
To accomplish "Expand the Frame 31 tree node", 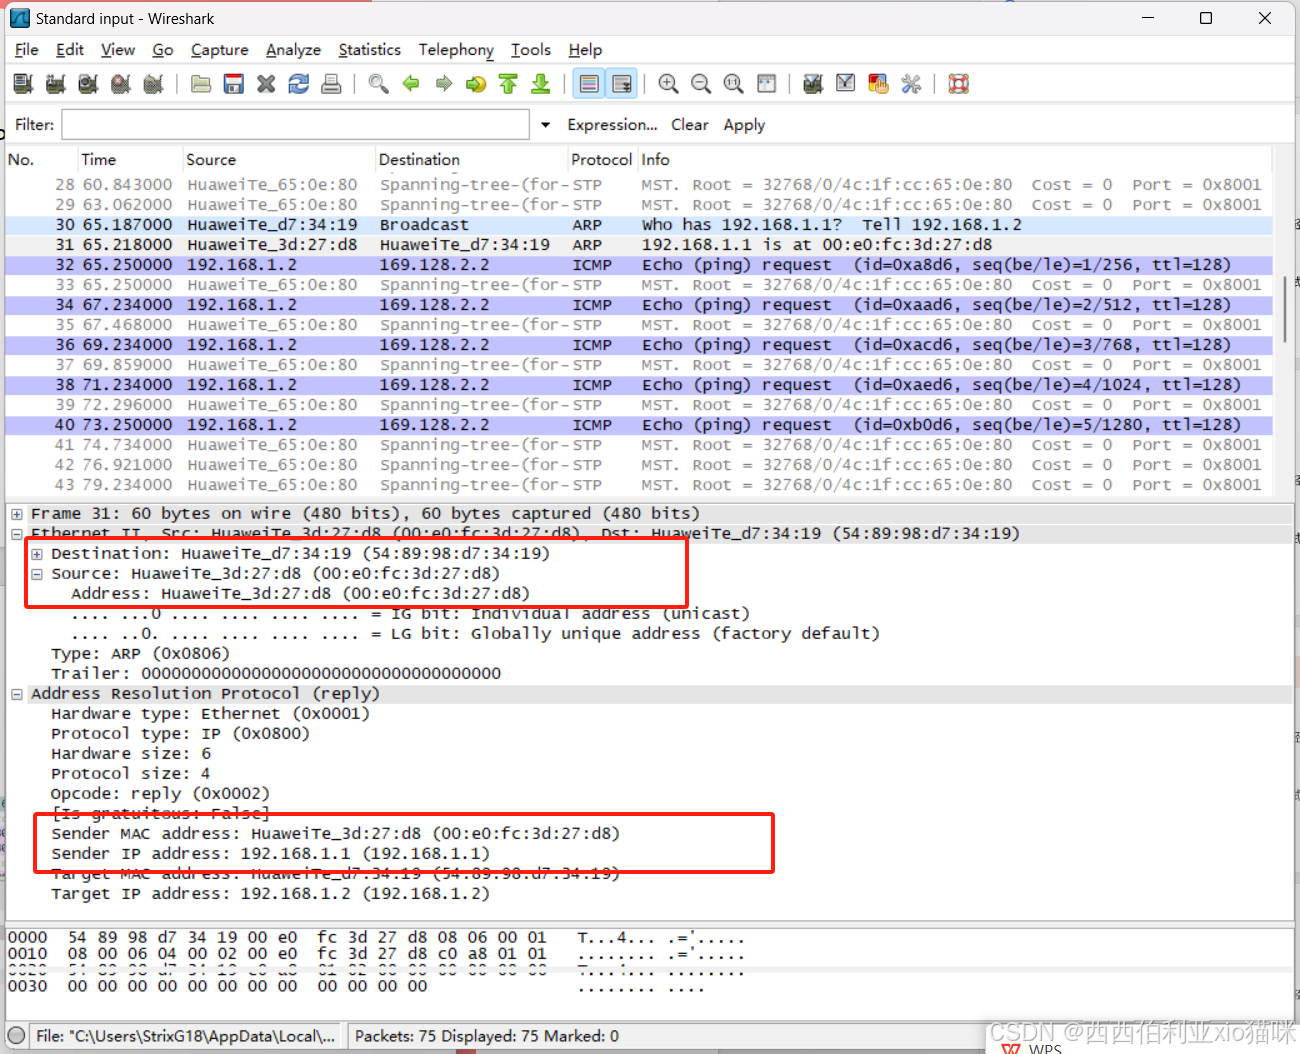I will pyautogui.click(x=17, y=514).
